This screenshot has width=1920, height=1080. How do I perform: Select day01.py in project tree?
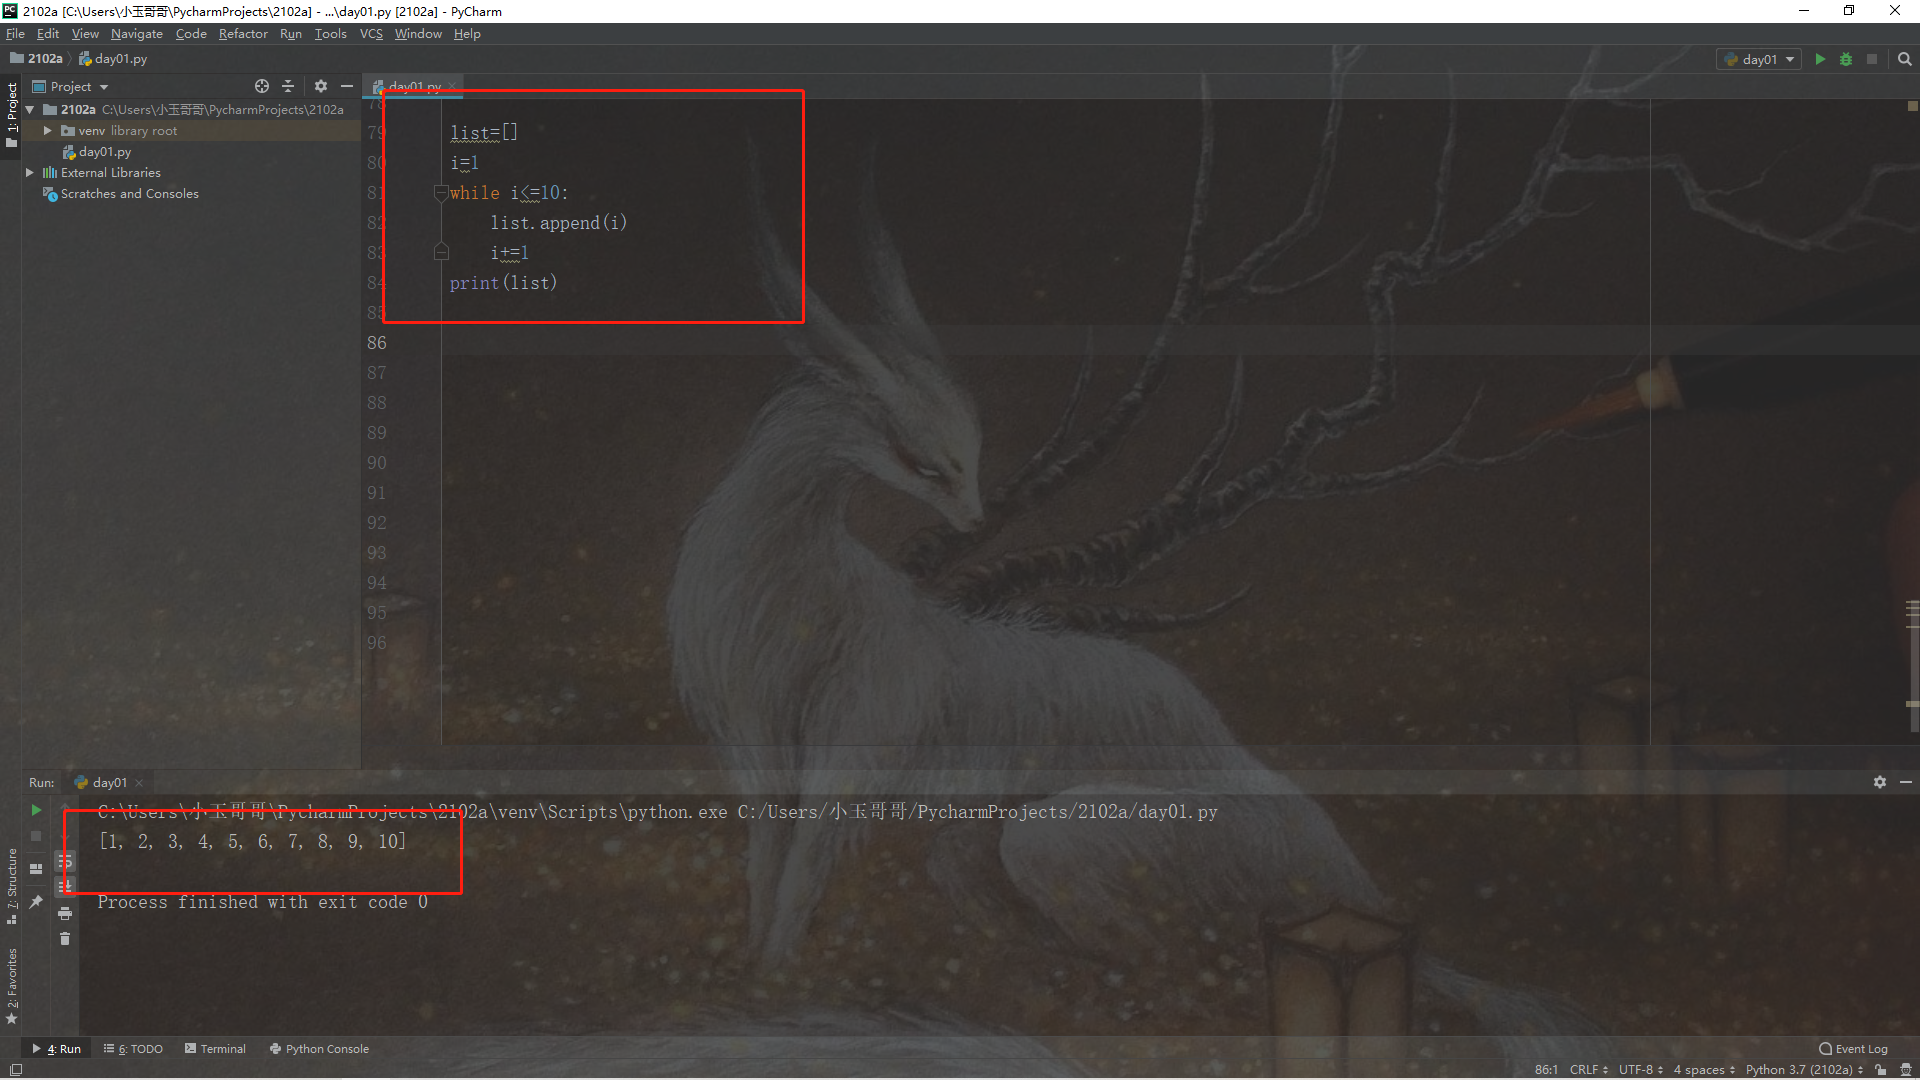104,152
